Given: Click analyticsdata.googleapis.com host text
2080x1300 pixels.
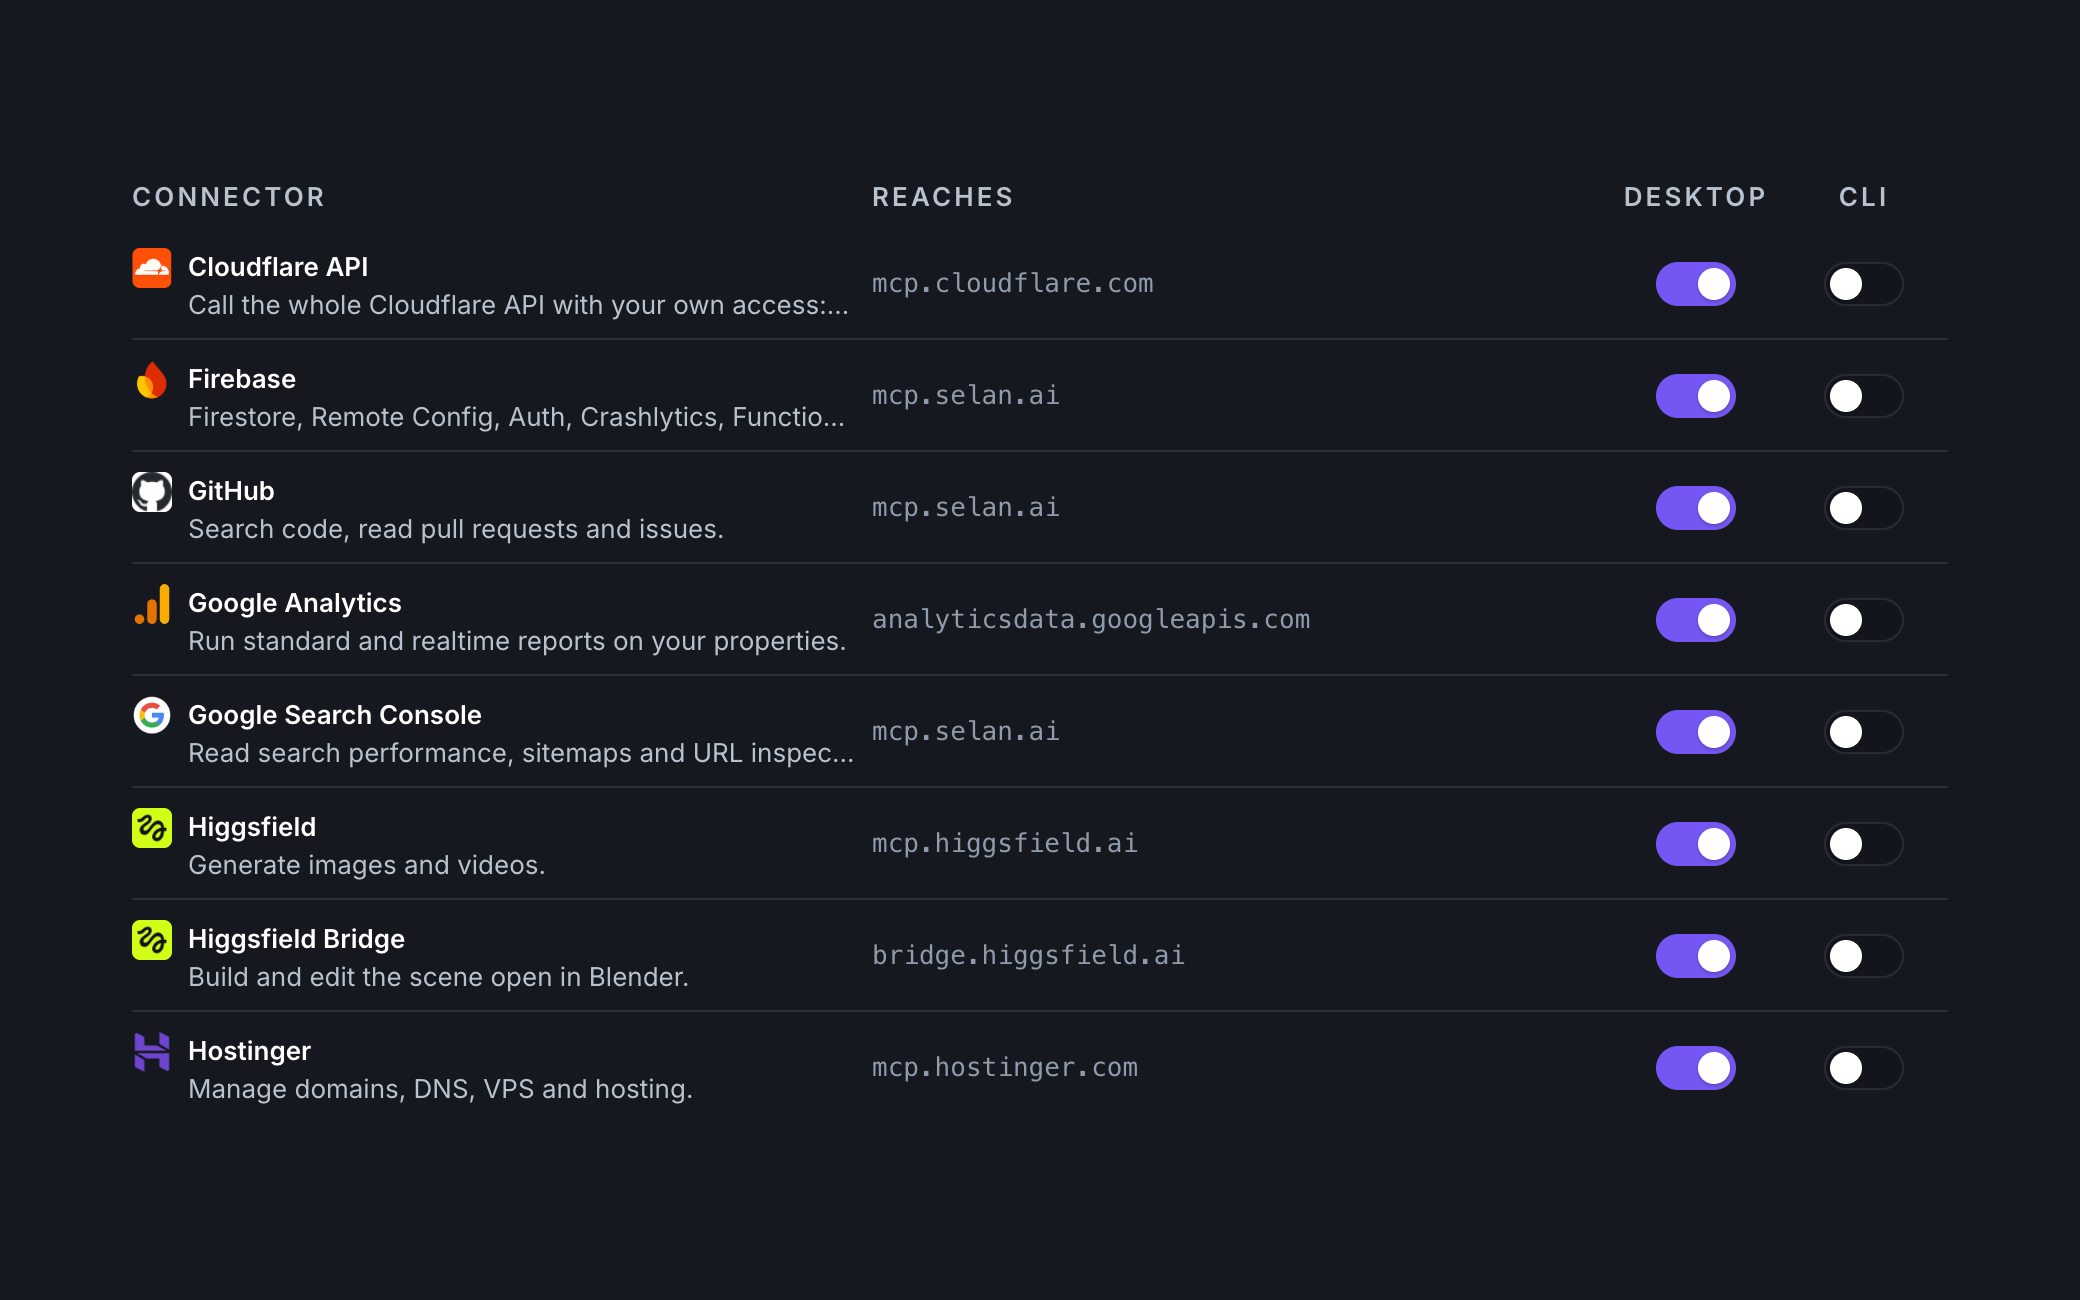Looking at the screenshot, I should pos(1091,620).
